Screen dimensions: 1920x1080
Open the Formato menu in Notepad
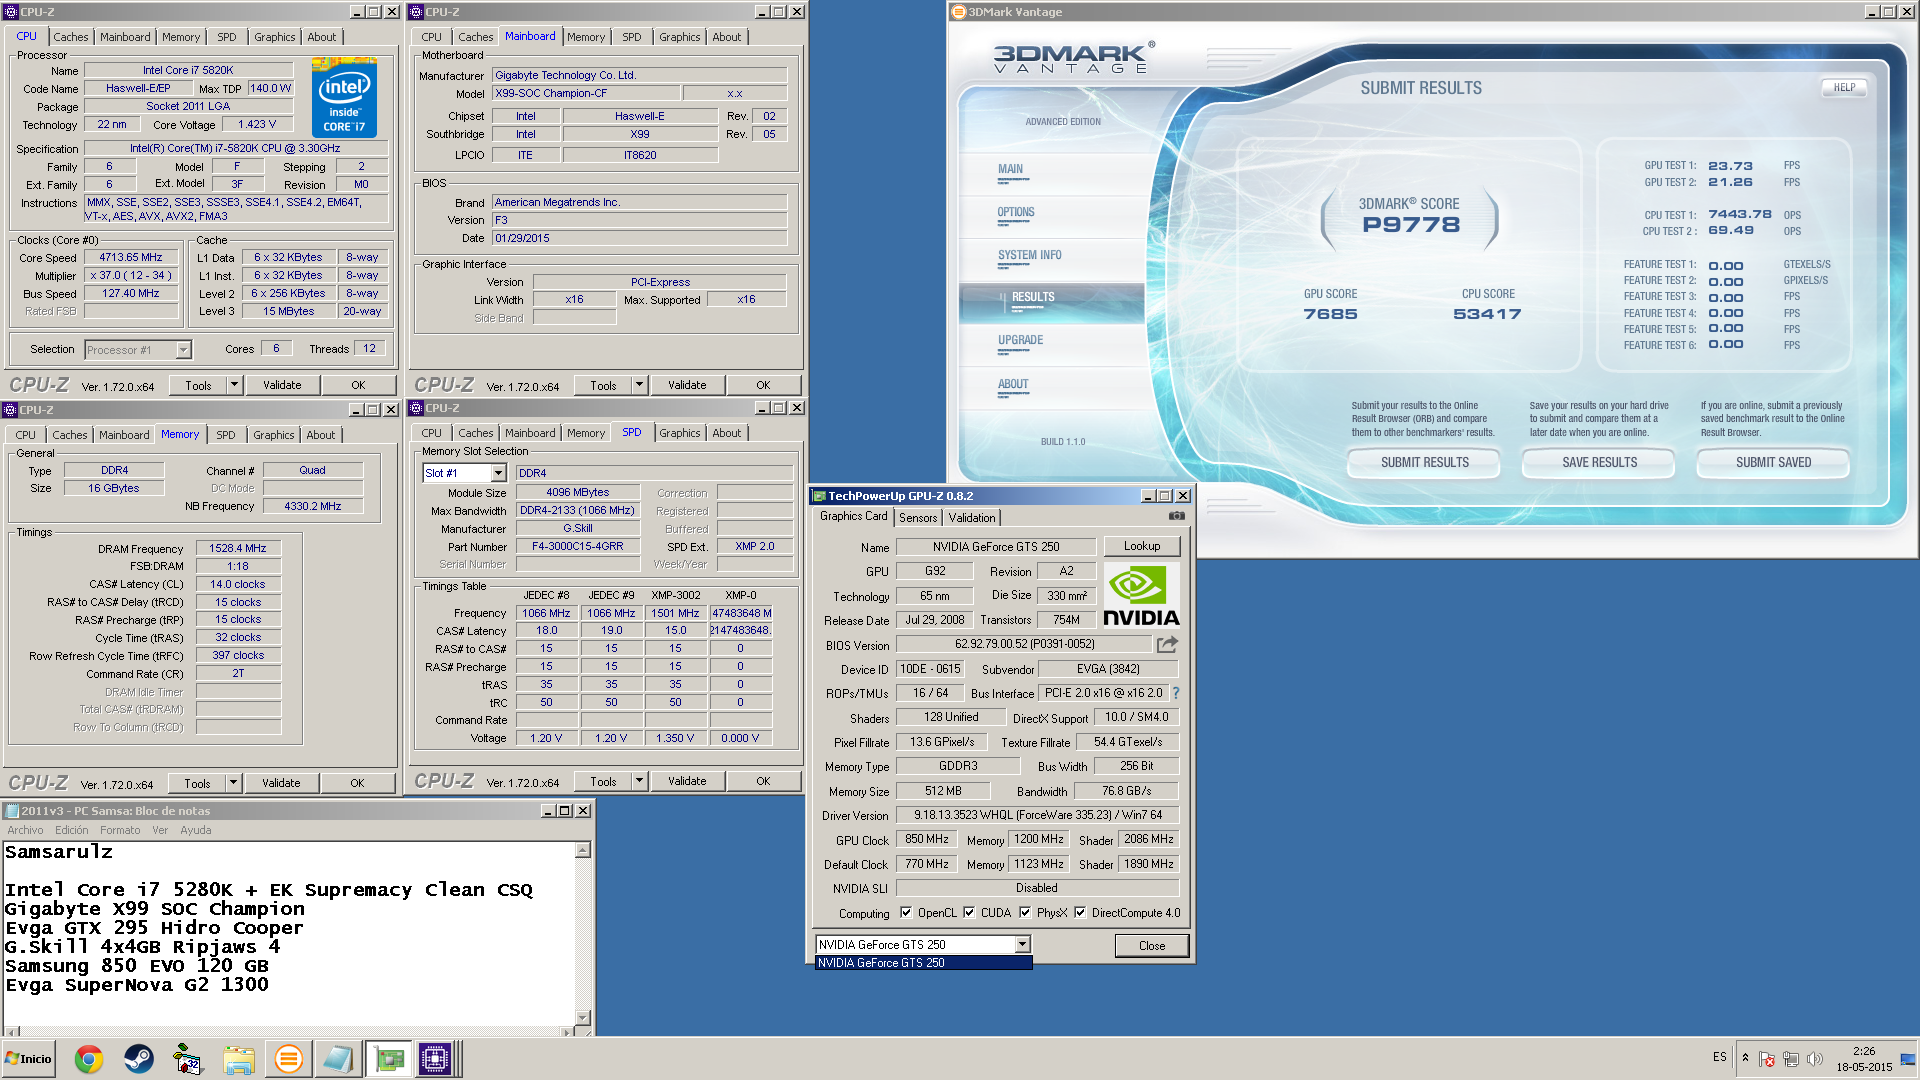coord(120,830)
